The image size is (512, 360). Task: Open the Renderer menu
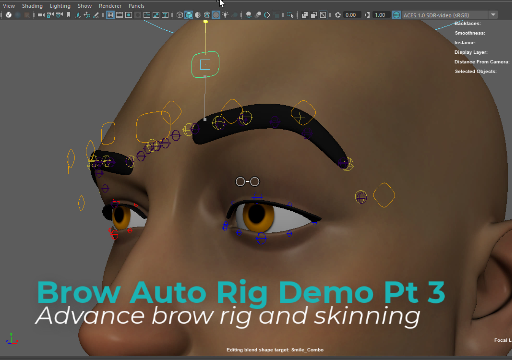(x=110, y=6)
